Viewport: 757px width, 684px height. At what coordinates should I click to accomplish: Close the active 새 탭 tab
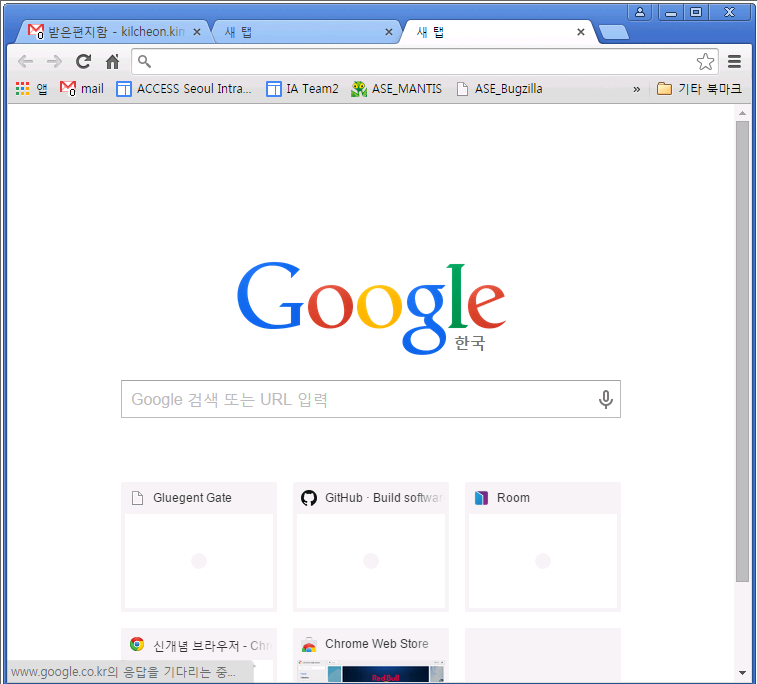[x=581, y=32]
